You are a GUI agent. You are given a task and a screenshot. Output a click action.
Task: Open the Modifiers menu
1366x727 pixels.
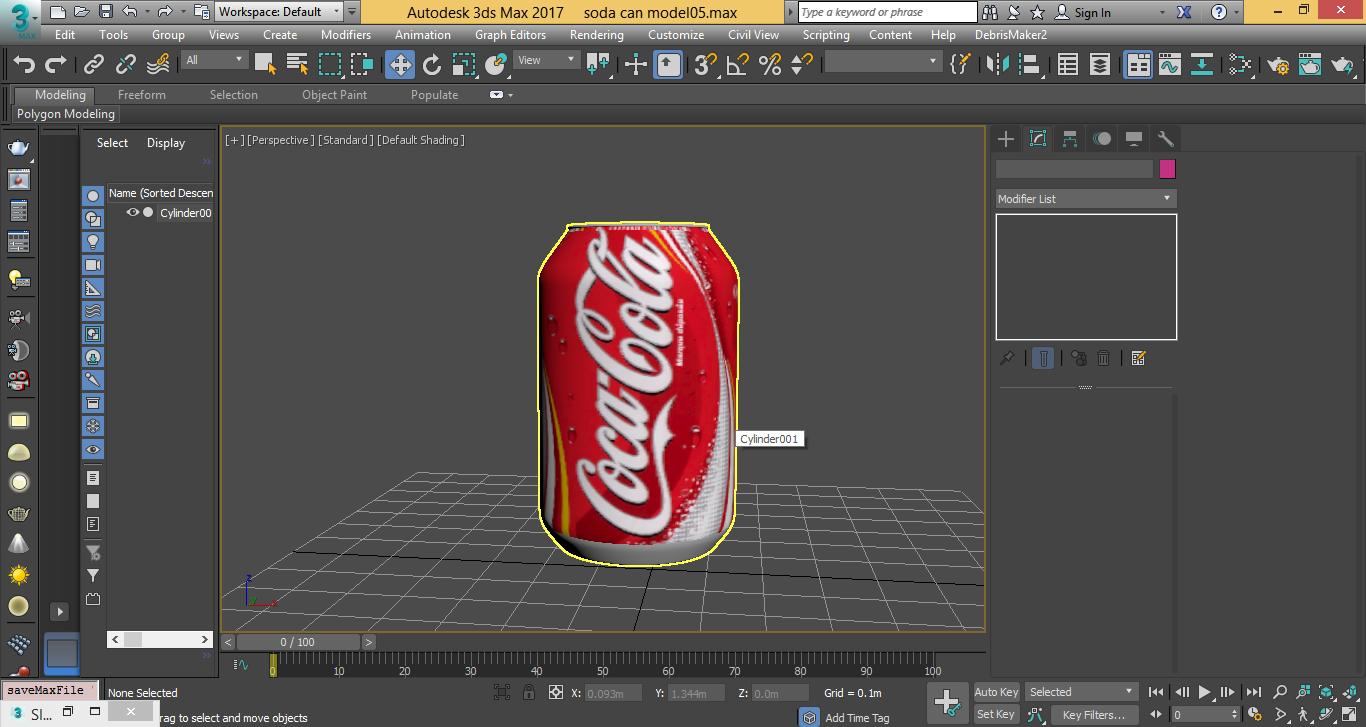tap(346, 34)
